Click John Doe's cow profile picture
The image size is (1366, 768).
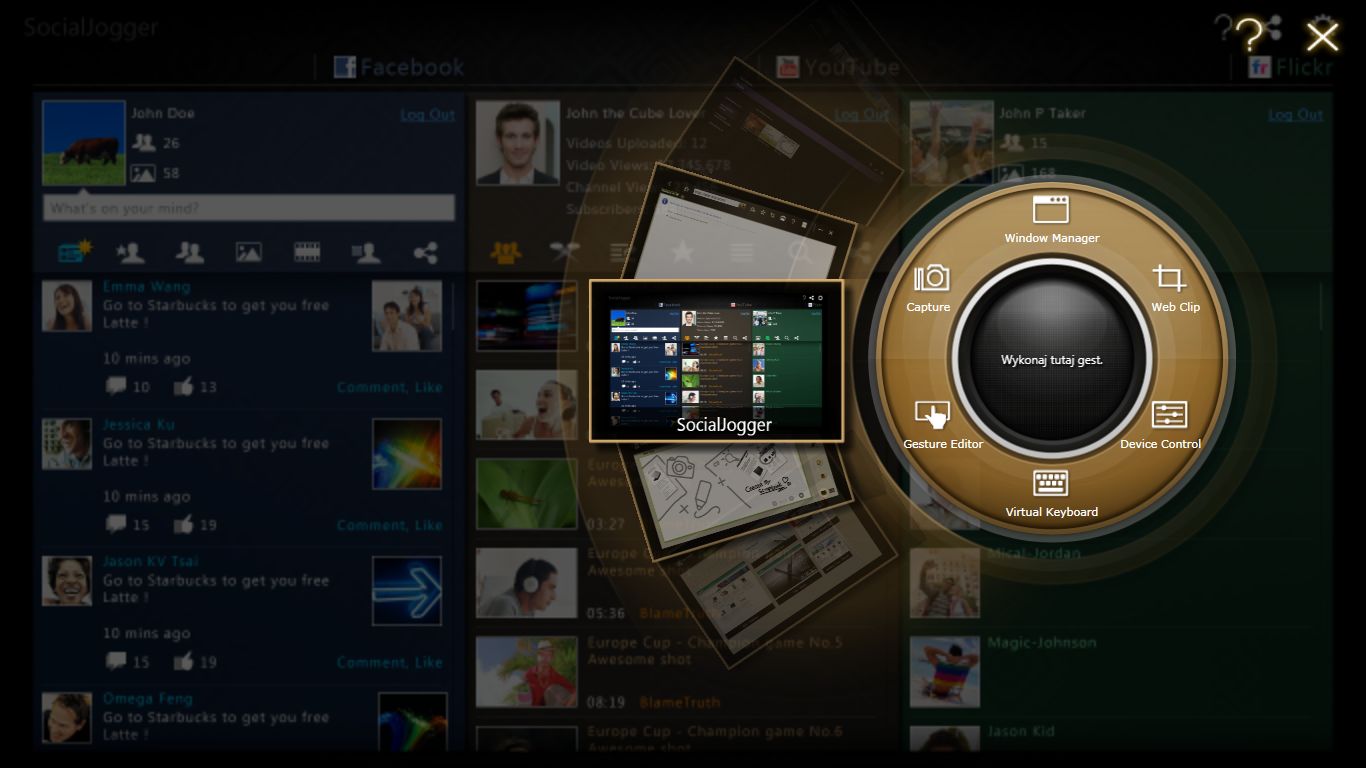(84, 143)
